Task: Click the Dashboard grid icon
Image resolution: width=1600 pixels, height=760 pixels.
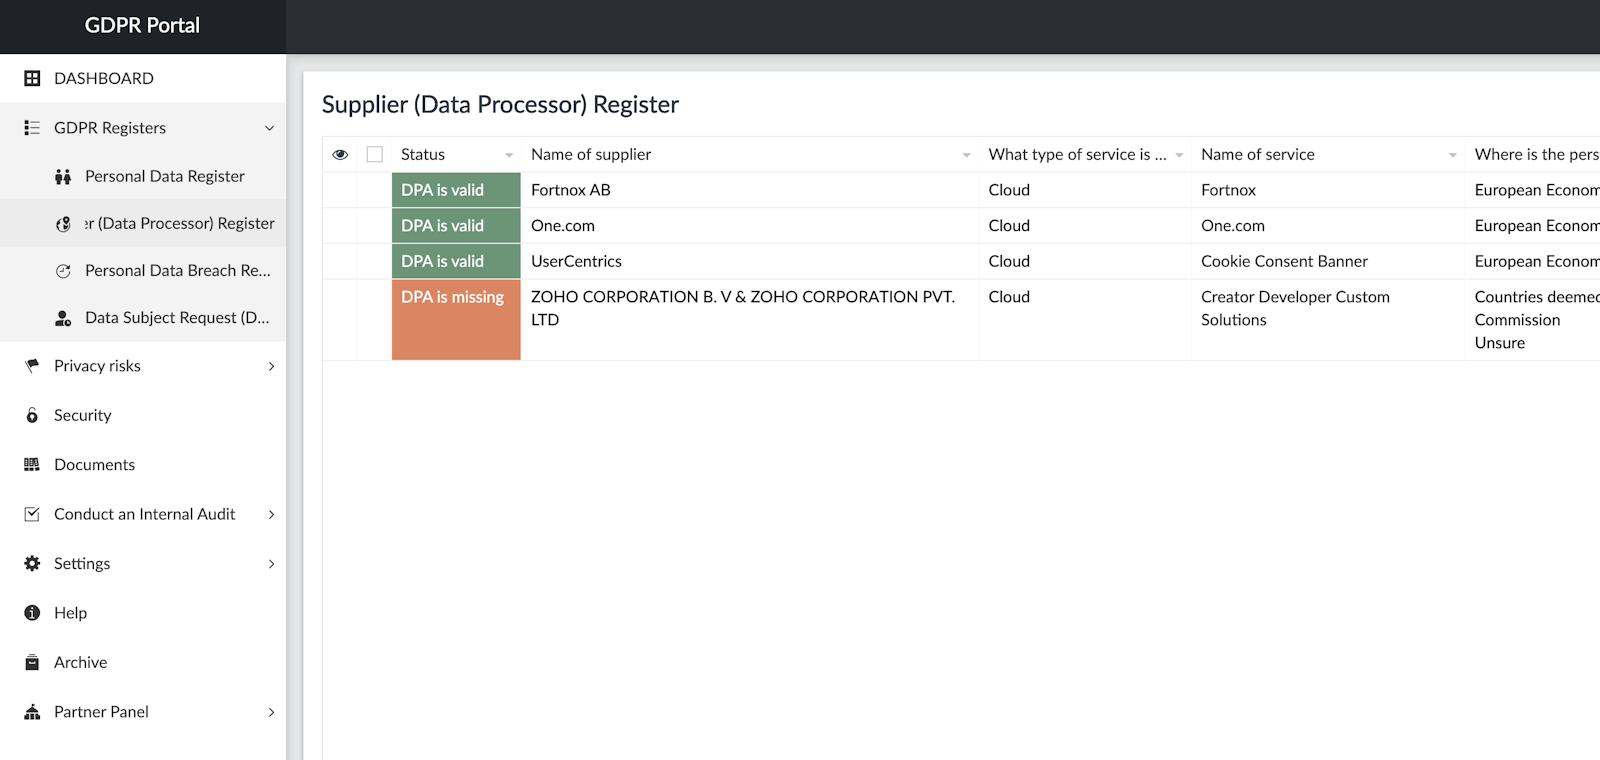Action: [32, 78]
